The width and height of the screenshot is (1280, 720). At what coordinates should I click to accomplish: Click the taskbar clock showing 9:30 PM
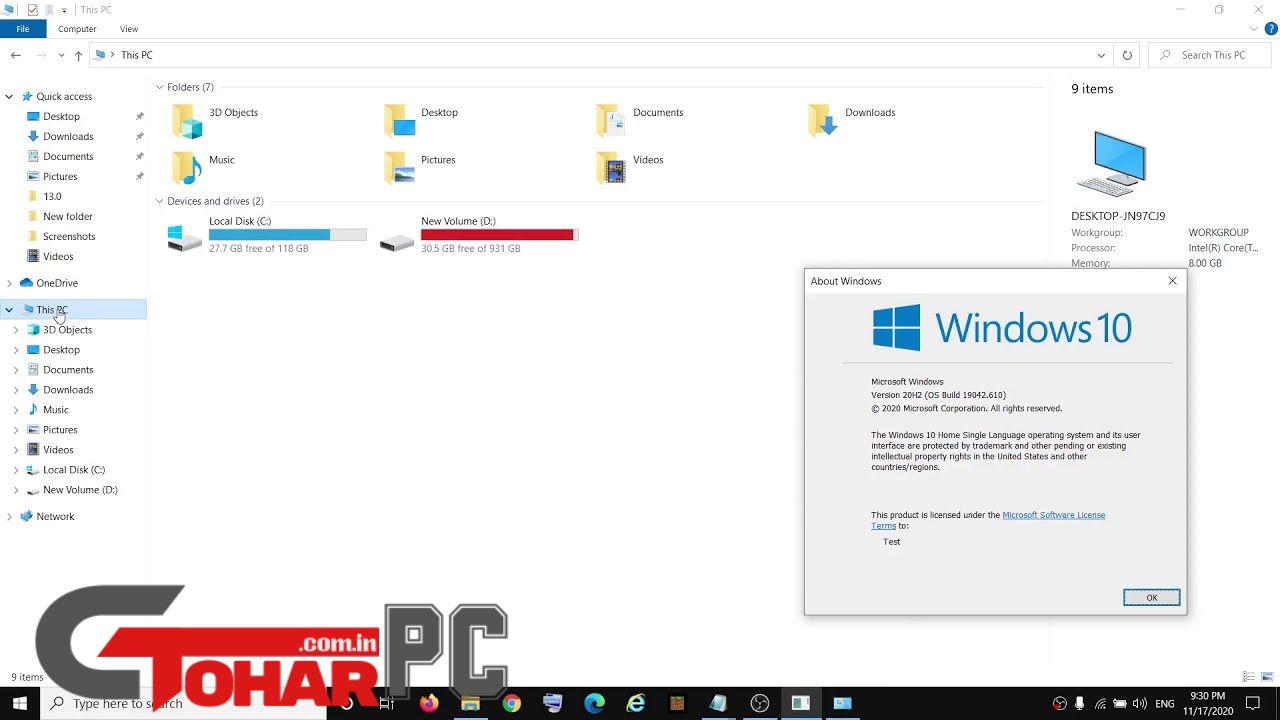(1207, 704)
